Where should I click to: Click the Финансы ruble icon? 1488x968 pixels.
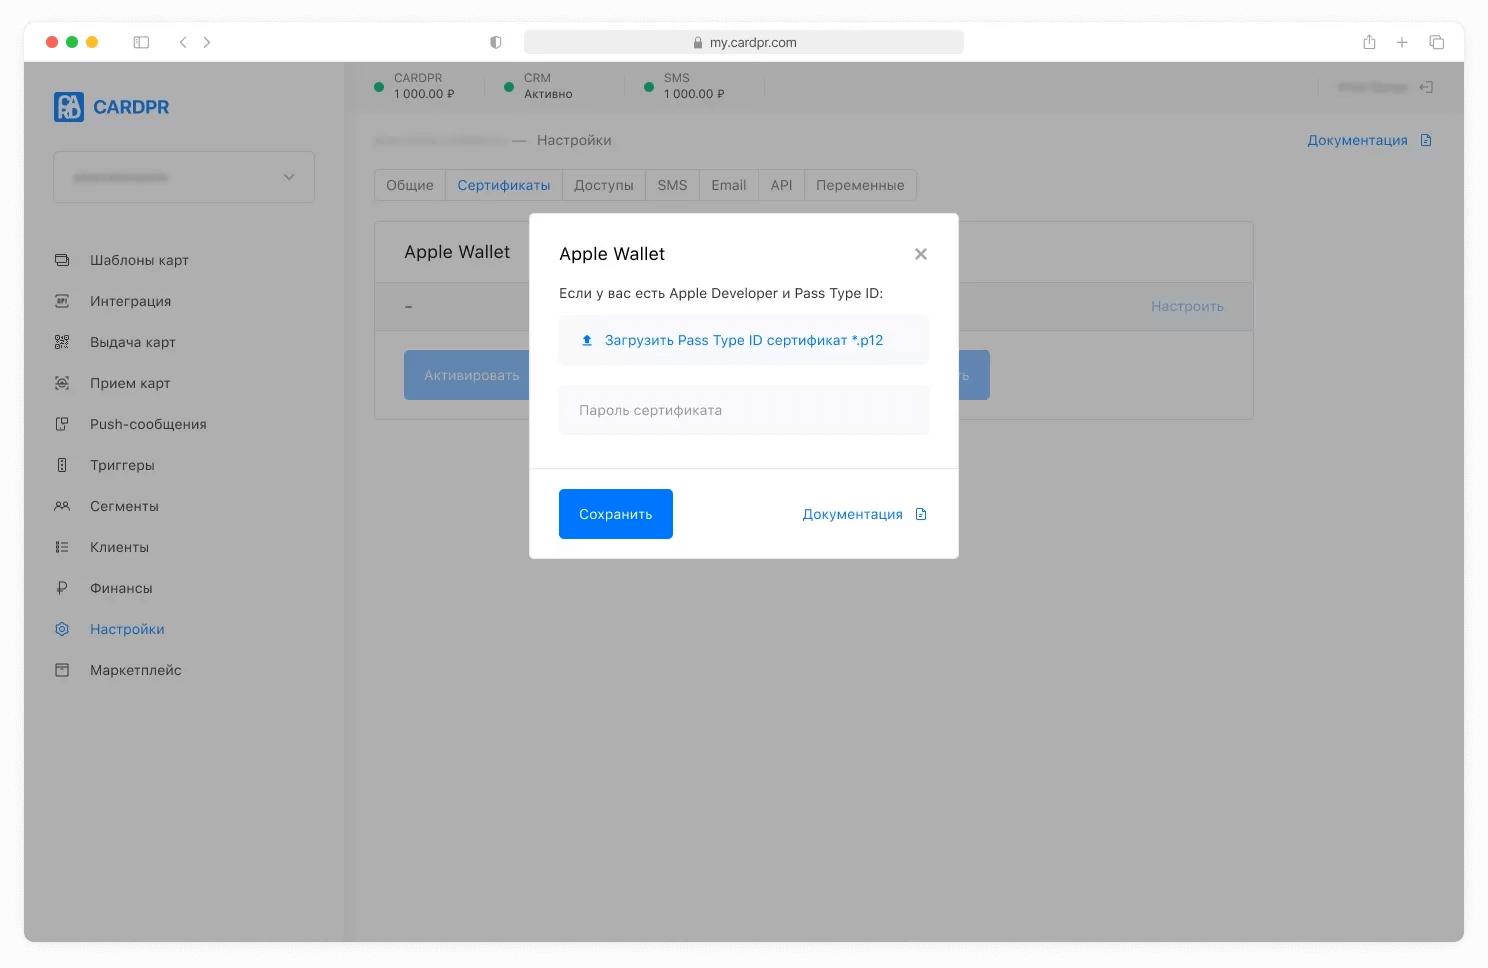(62, 588)
